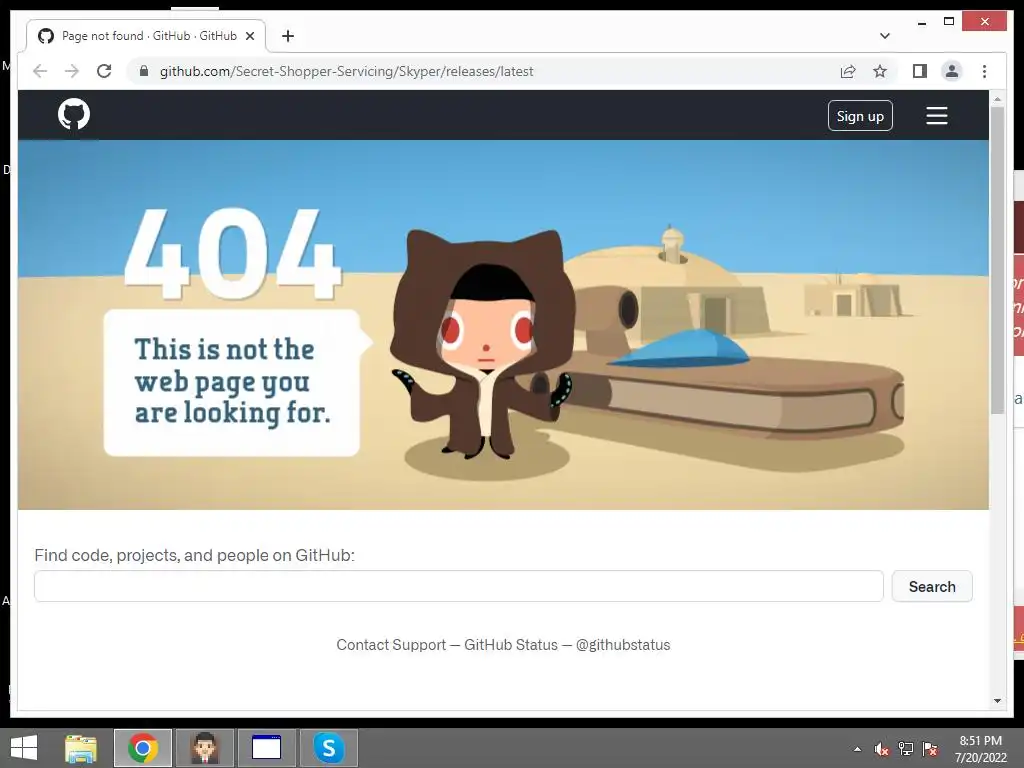
Task: Click the Sign up button
Action: (x=860, y=116)
